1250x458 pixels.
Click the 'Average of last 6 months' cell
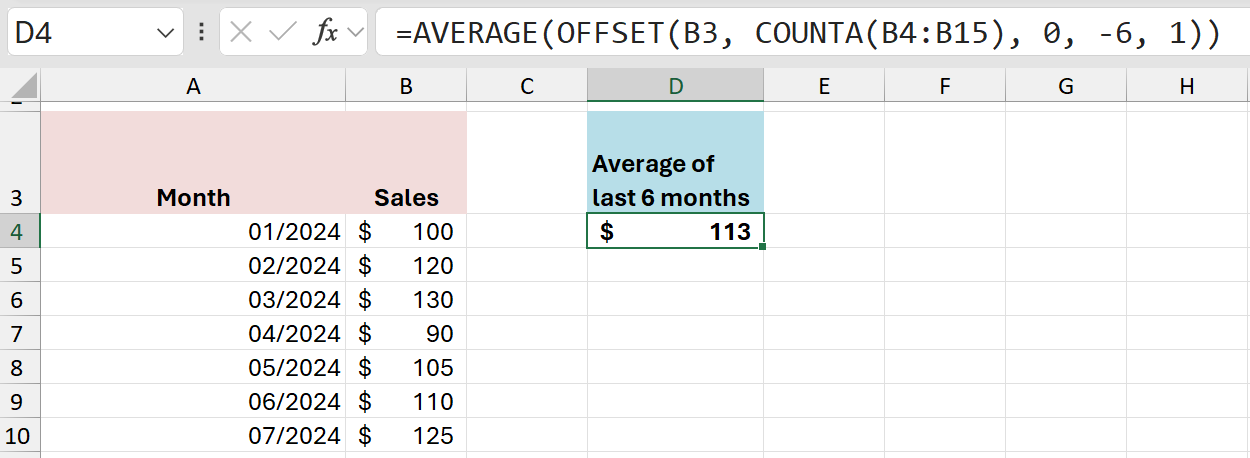pyautogui.click(x=676, y=162)
